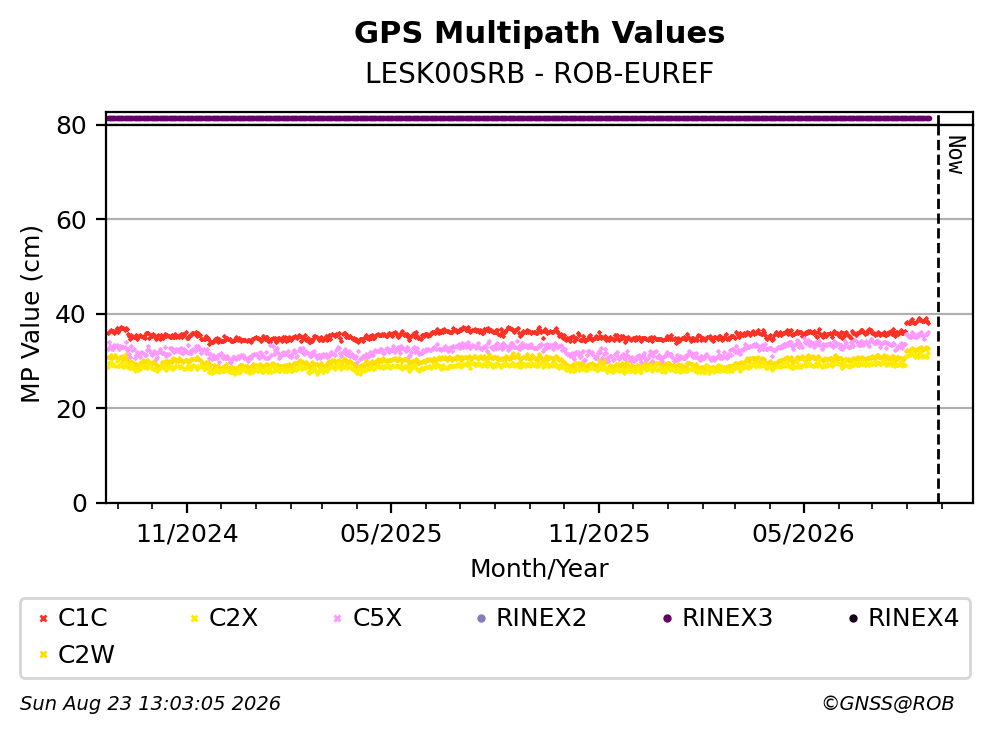Click the 05/2026 x-axis tick label

point(803,534)
